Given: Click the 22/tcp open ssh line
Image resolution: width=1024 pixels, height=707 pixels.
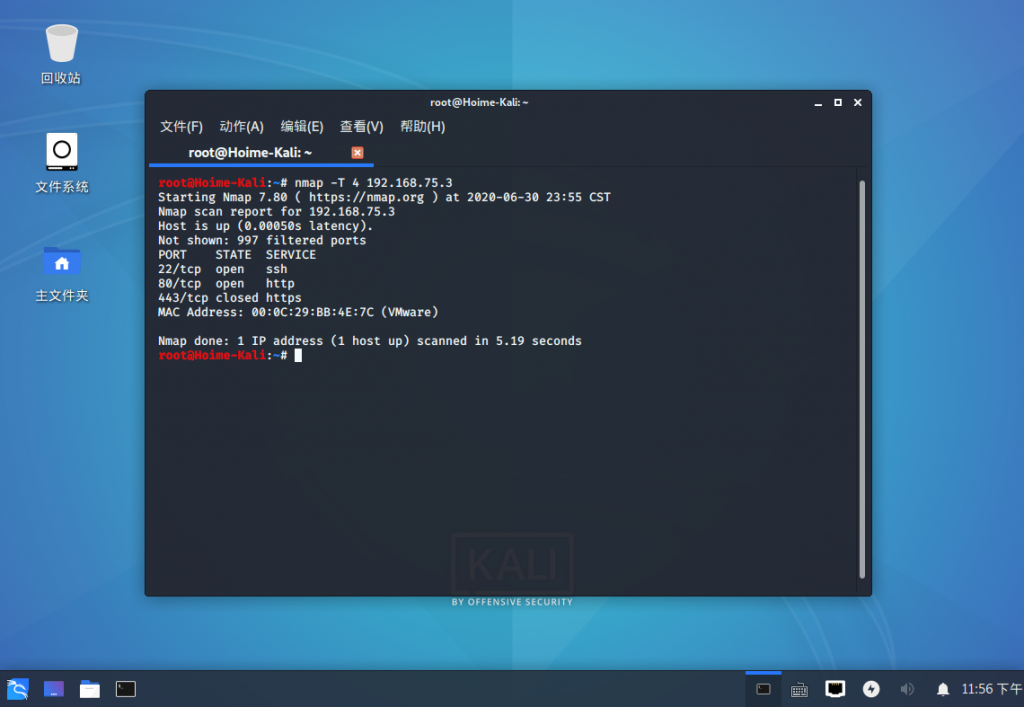Looking at the screenshot, I should [x=223, y=269].
